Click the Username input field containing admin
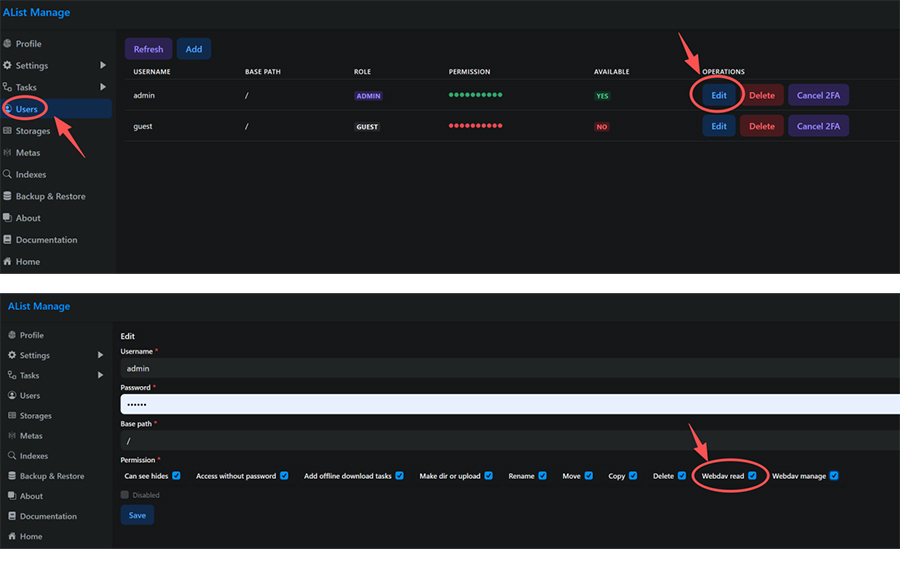The width and height of the screenshot is (900, 563). [500, 368]
